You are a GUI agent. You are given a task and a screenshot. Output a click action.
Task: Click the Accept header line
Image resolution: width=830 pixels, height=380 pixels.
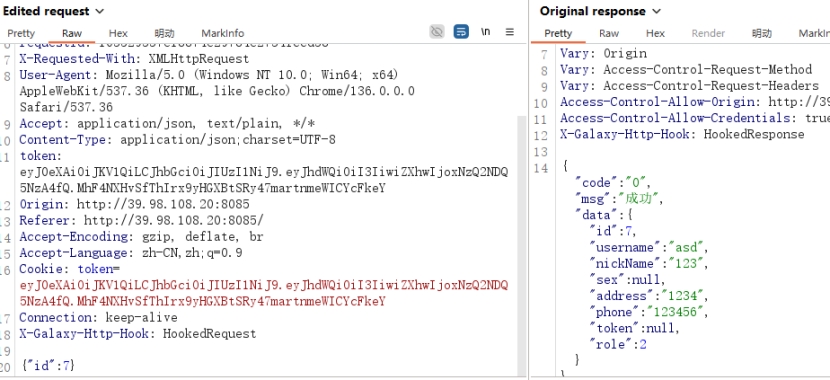(x=167, y=124)
